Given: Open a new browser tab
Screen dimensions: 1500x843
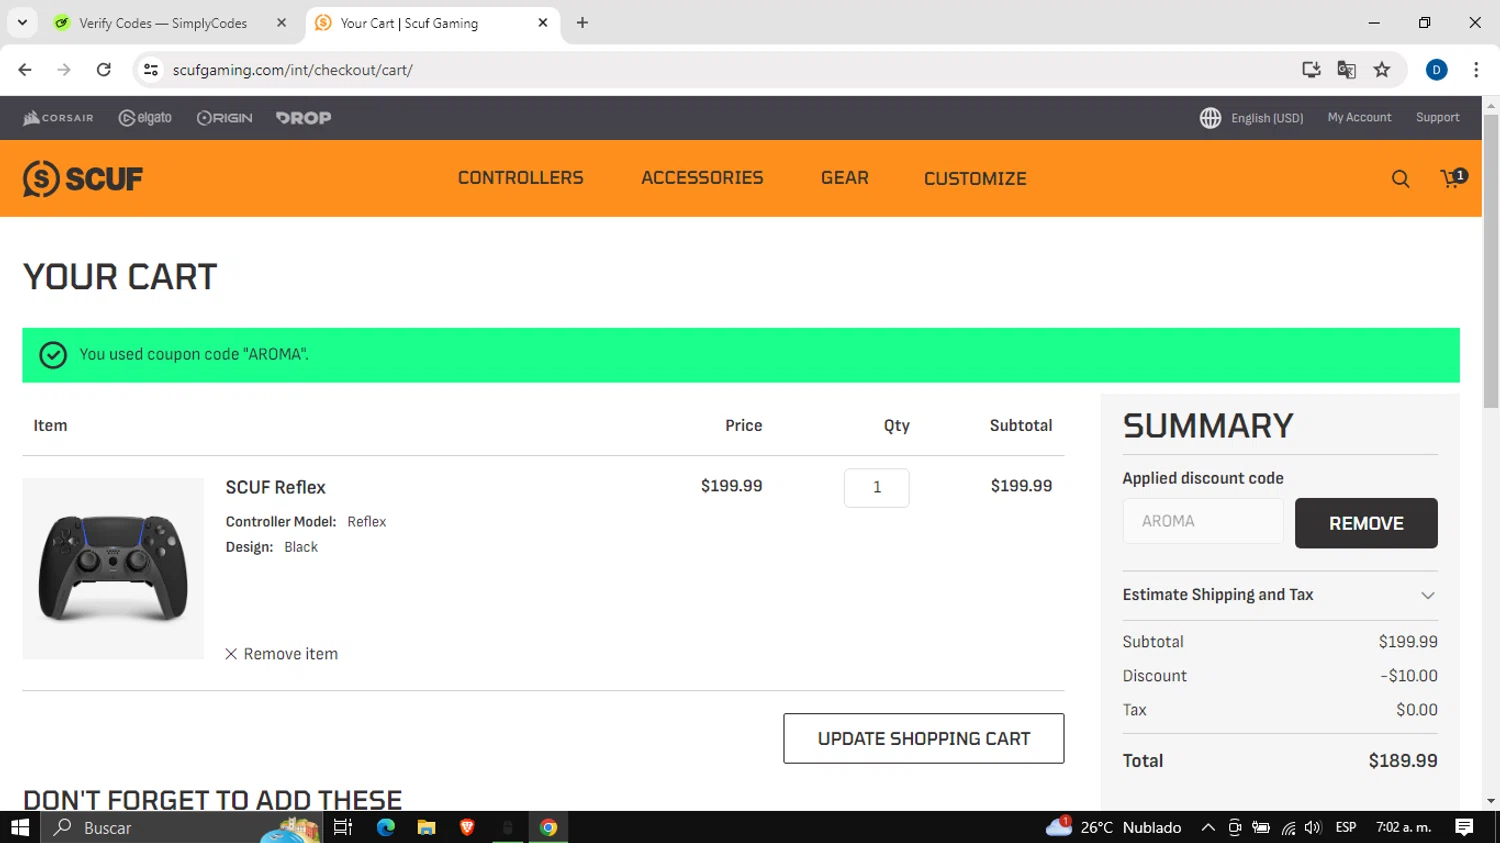Looking at the screenshot, I should pyautogui.click(x=582, y=22).
